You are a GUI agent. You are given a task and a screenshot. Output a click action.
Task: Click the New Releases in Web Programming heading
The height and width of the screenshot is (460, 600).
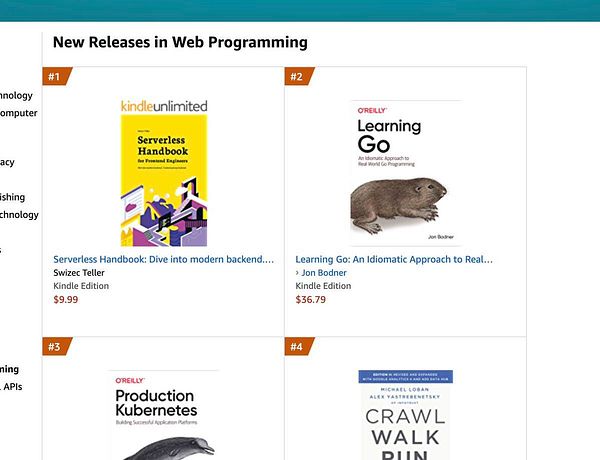[x=180, y=43]
